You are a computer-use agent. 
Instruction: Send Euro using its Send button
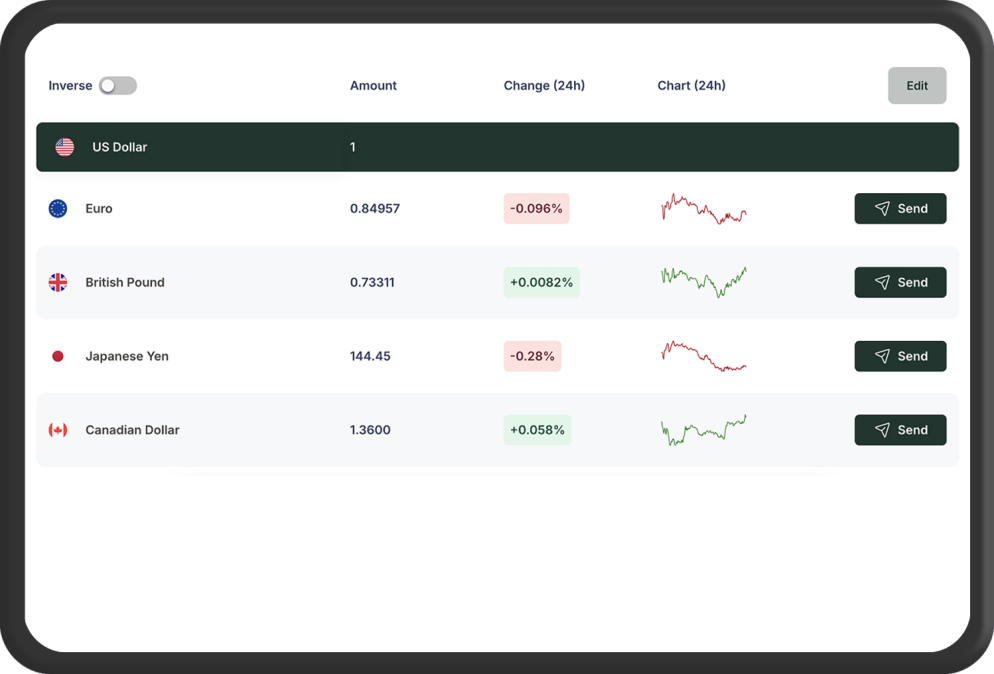pyautogui.click(x=900, y=208)
